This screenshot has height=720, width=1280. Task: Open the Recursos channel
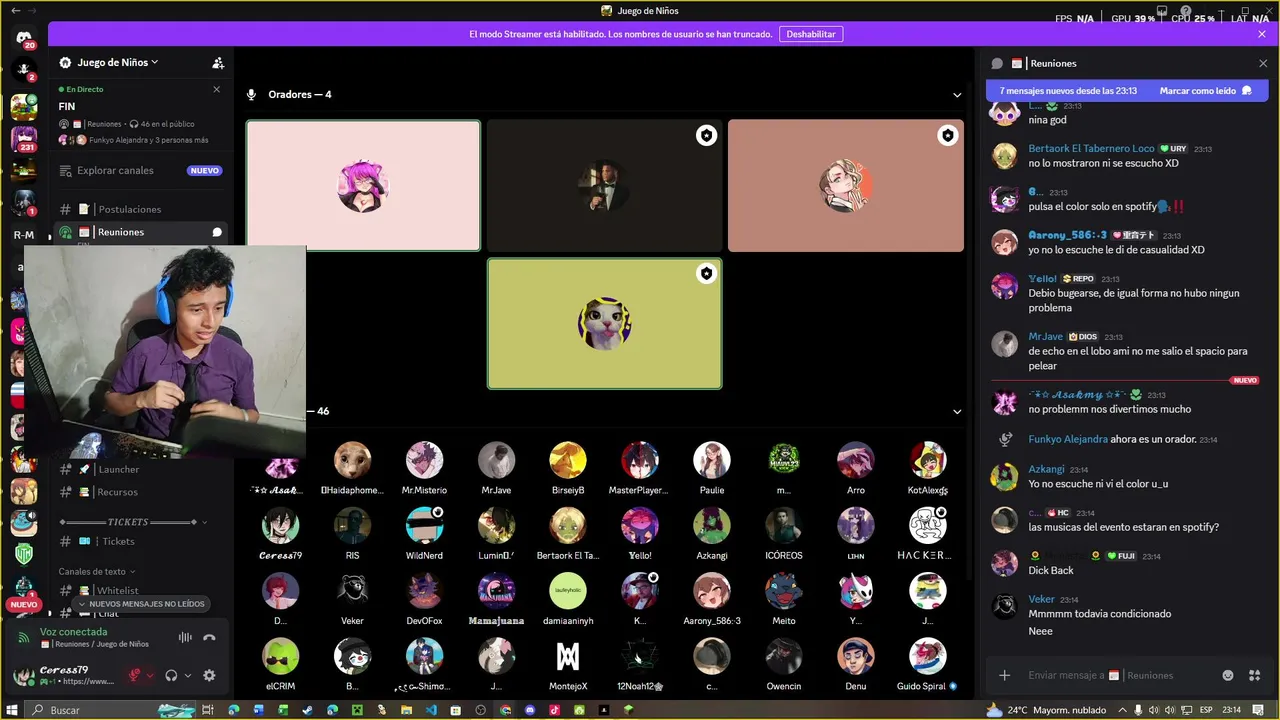[140, 492]
